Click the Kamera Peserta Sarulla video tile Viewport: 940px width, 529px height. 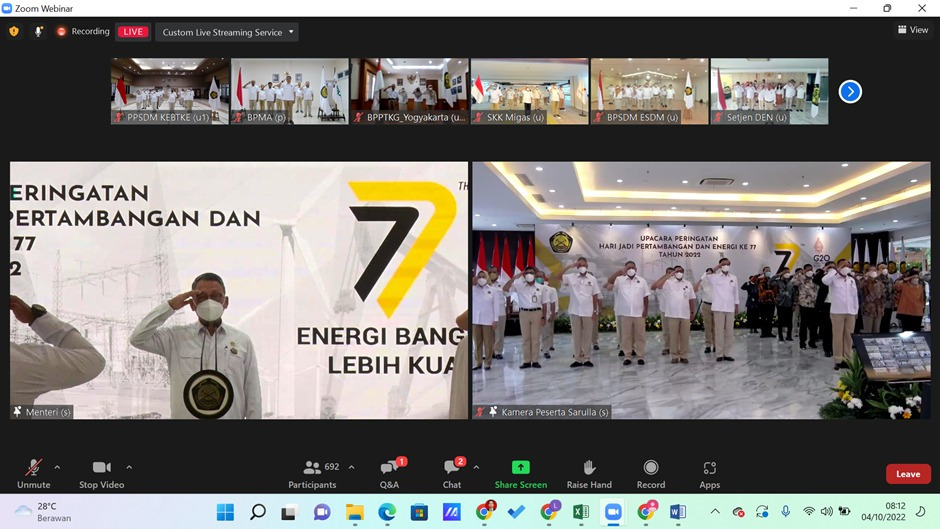point(701,290)
